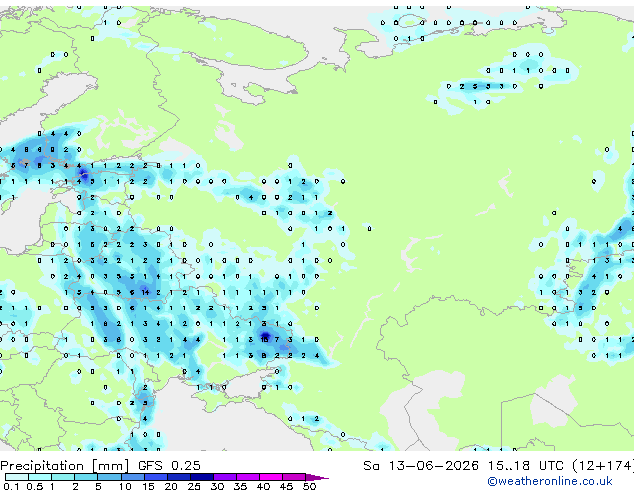Click the 'Sa 13-06-2026' forecast date
The image size is (634, 490).
click(x=421, y=466)
